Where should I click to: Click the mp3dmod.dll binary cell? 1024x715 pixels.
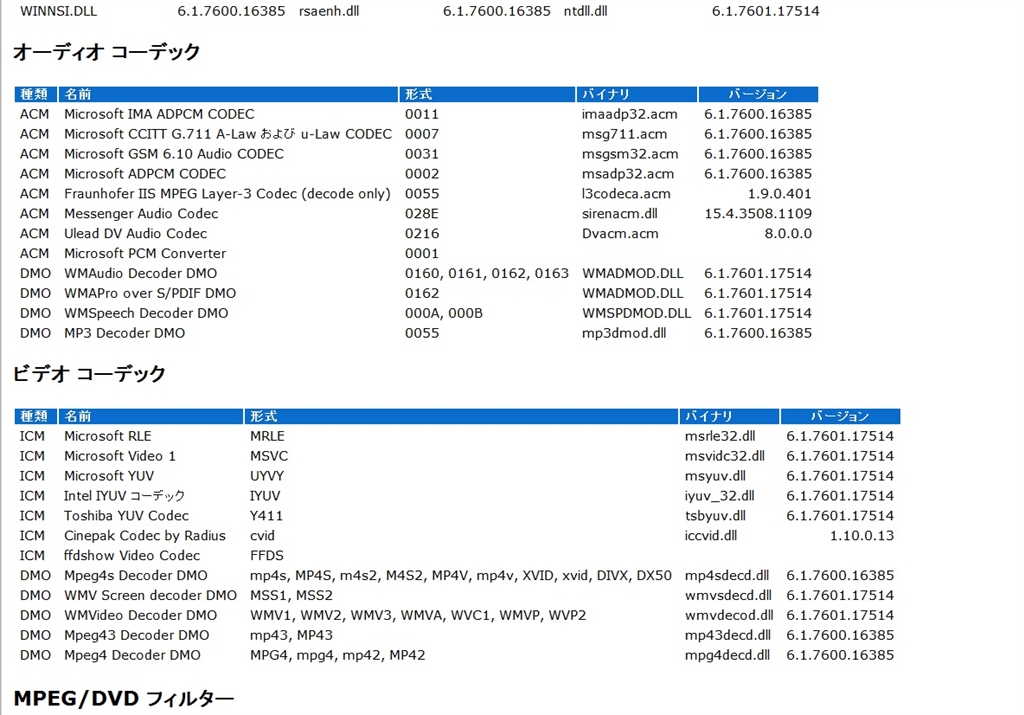pyautogui.click(x=624, y=333)
